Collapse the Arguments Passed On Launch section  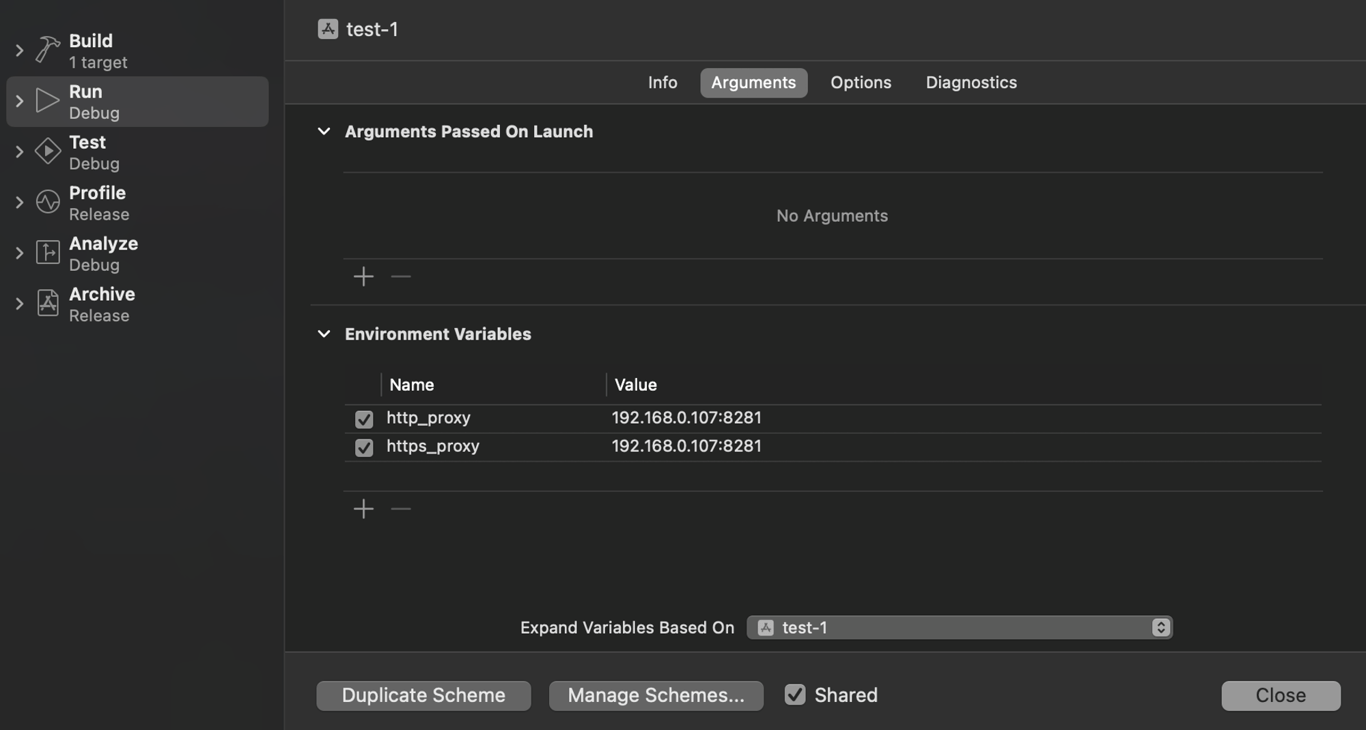324,132
